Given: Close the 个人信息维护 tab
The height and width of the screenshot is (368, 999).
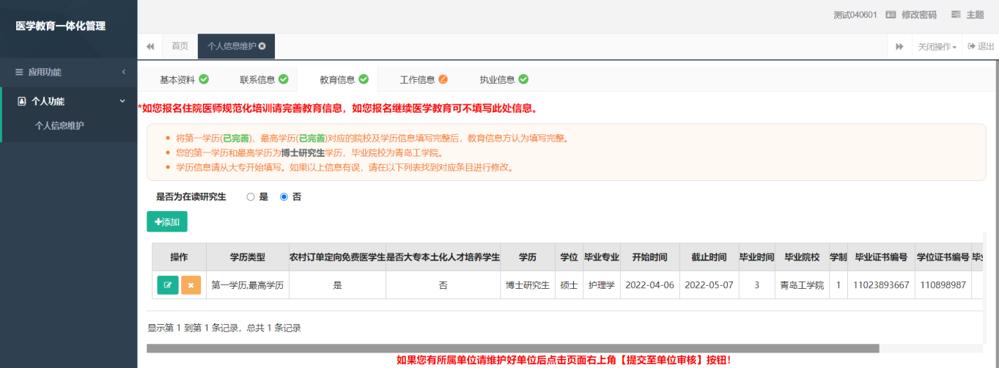Looking at the screenshot, I should (x=262, y=46).
